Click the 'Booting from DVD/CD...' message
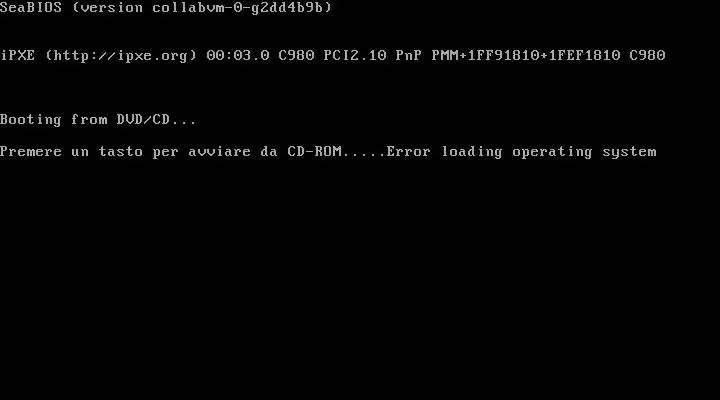The image size is (720, 400). pos(98,120)
